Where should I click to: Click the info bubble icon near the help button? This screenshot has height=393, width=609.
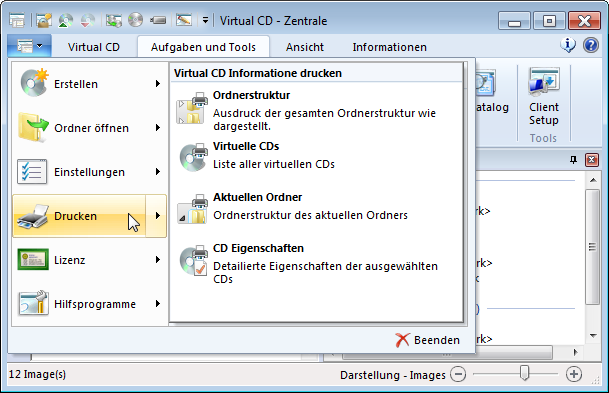(568, 45)
